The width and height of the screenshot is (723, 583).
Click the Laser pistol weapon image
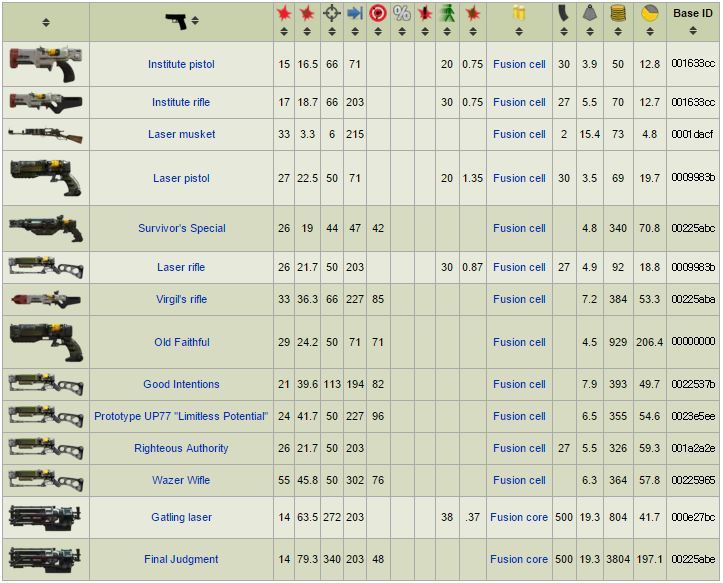coord(46,178)
